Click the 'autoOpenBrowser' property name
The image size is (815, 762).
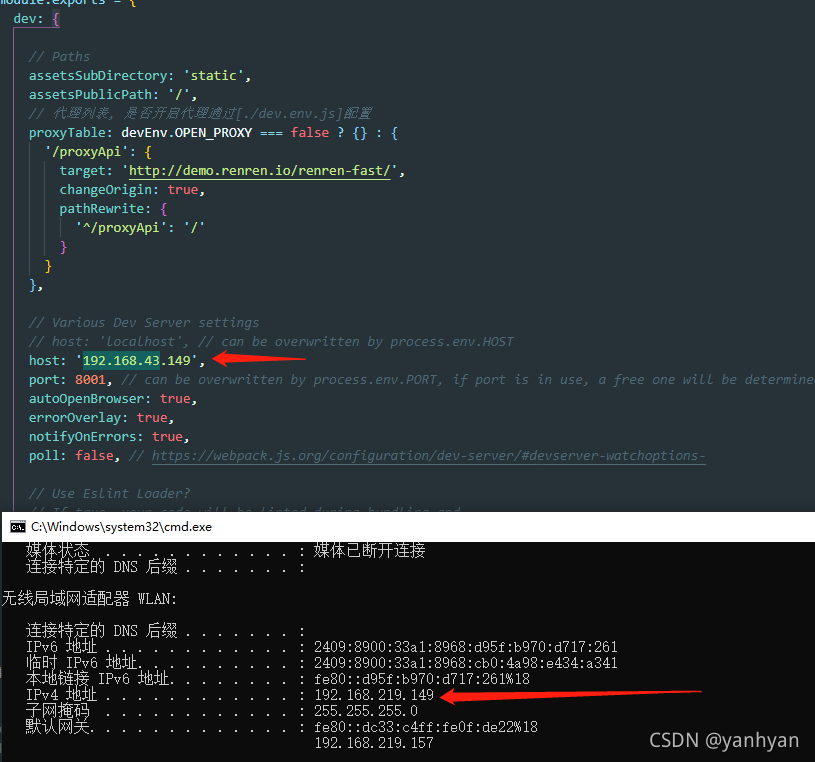[x=86, y=399]
